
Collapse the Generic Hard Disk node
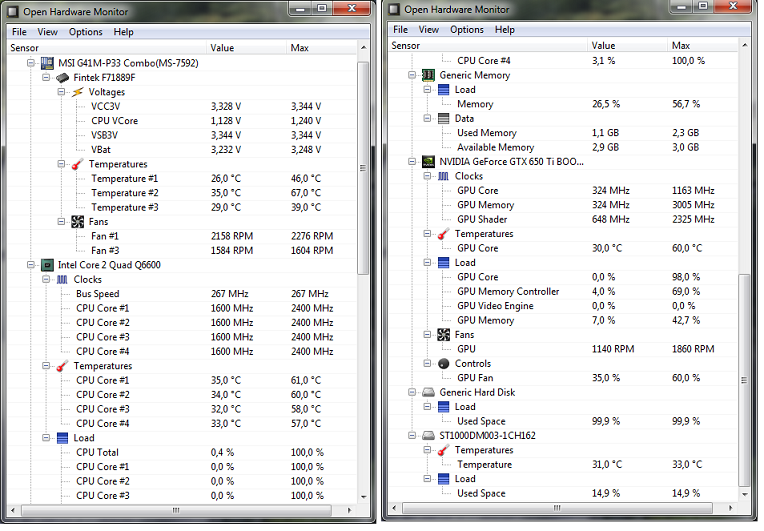click(x=412, y=392)
